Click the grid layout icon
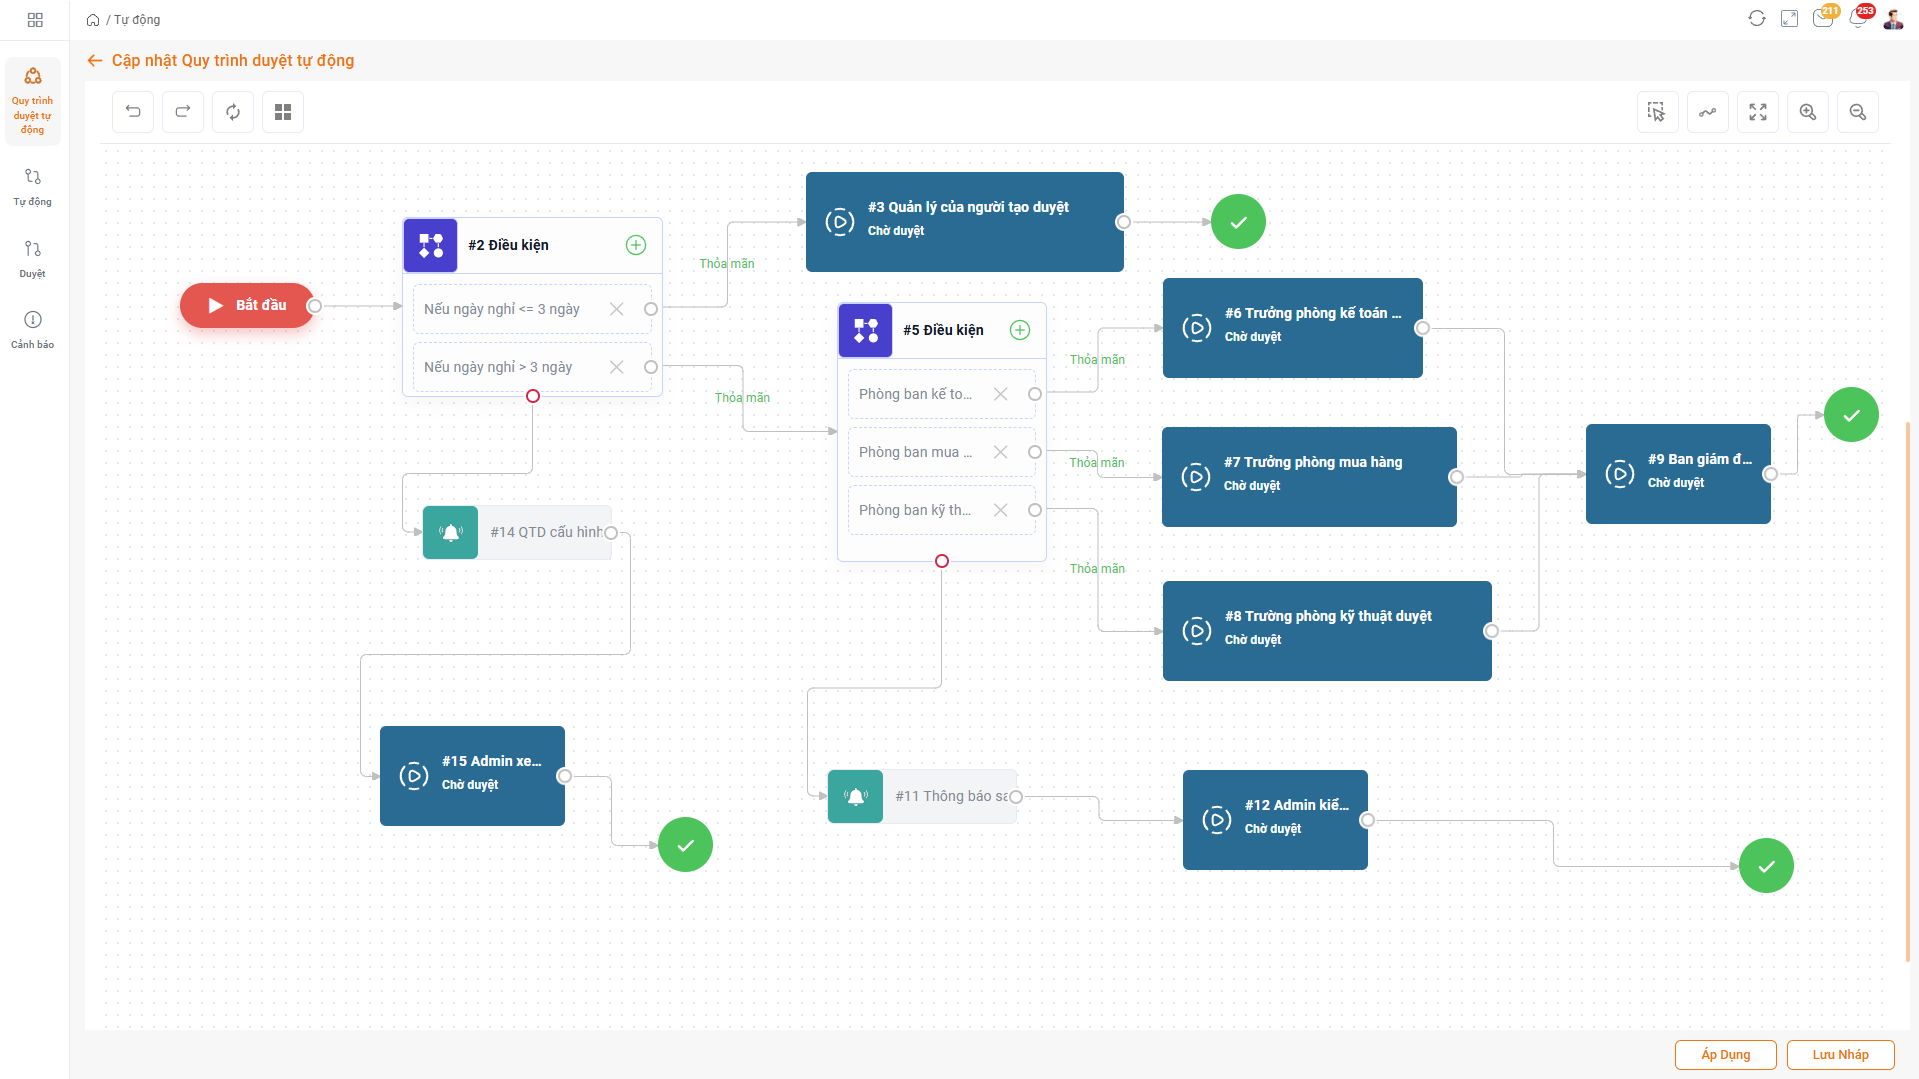The image size is (1919, 1079). [283, 112]
